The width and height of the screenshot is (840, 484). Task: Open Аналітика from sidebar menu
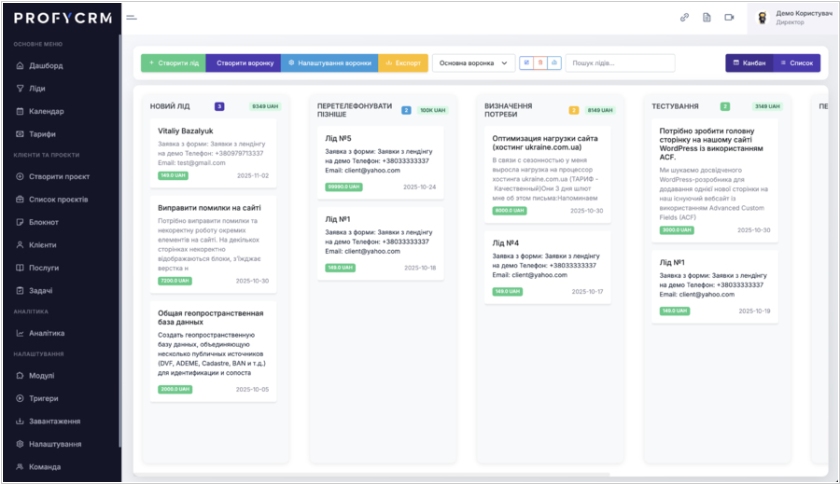click(46, 333)
